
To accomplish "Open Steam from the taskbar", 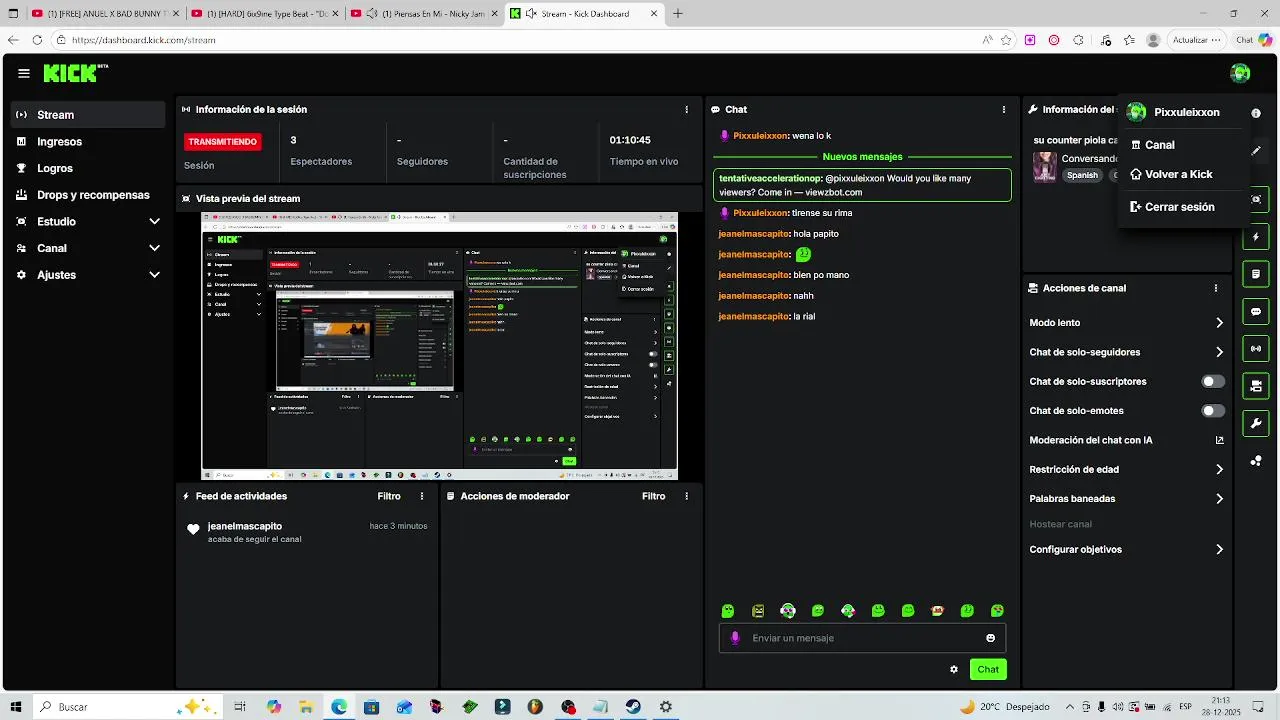I will pyautogui.click(x=633, y=706).
